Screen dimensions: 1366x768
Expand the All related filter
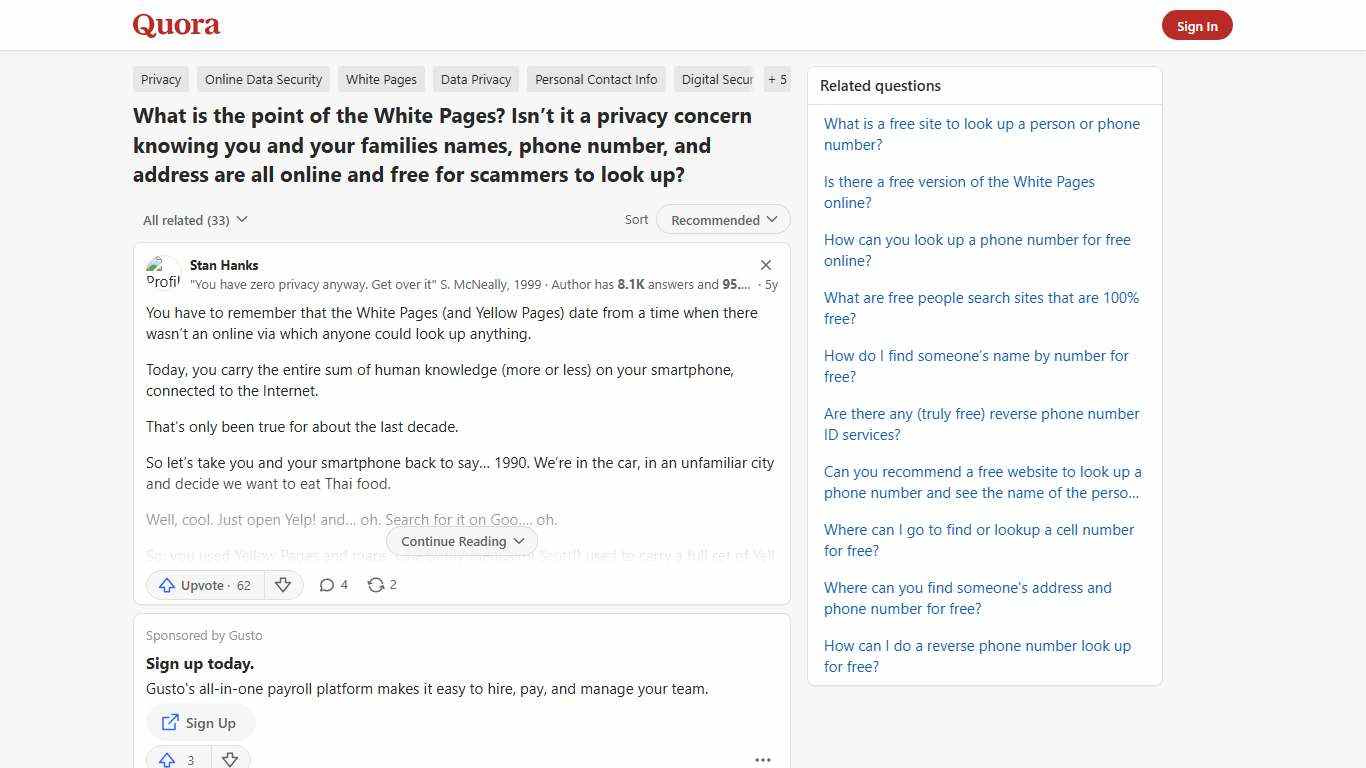coord(195,219)
